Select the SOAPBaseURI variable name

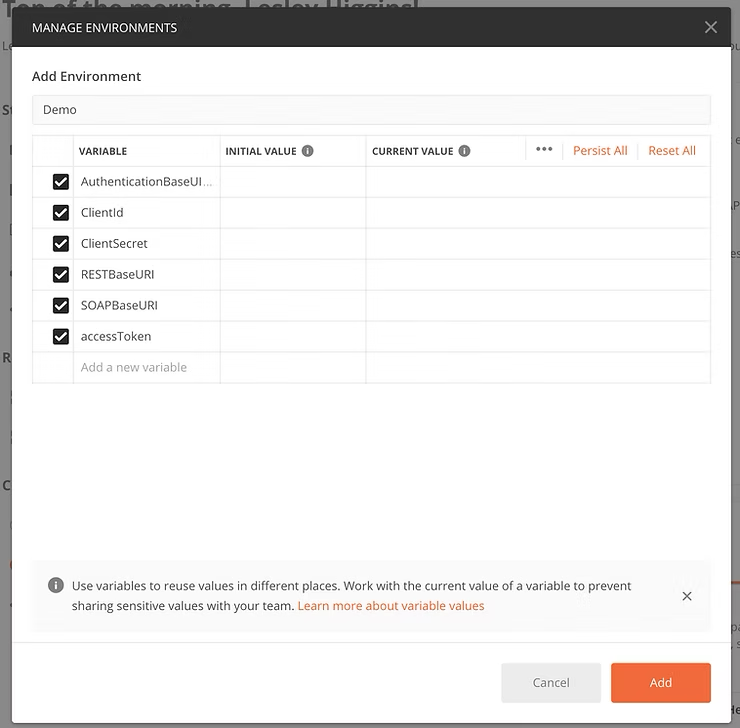point(119,306)
